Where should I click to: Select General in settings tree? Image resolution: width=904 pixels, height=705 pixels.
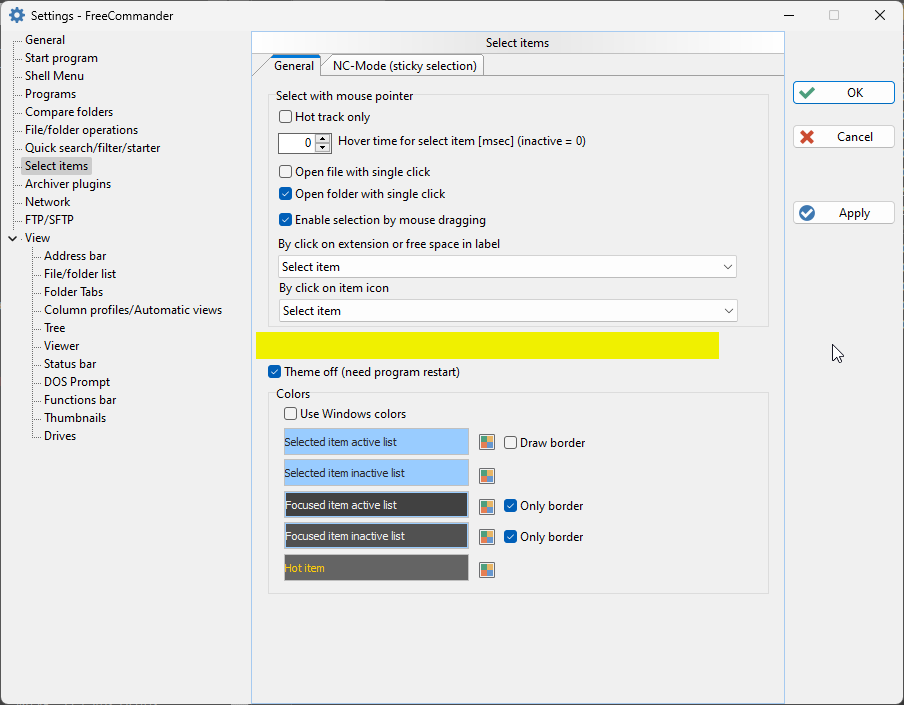click(x=44, y=40)
